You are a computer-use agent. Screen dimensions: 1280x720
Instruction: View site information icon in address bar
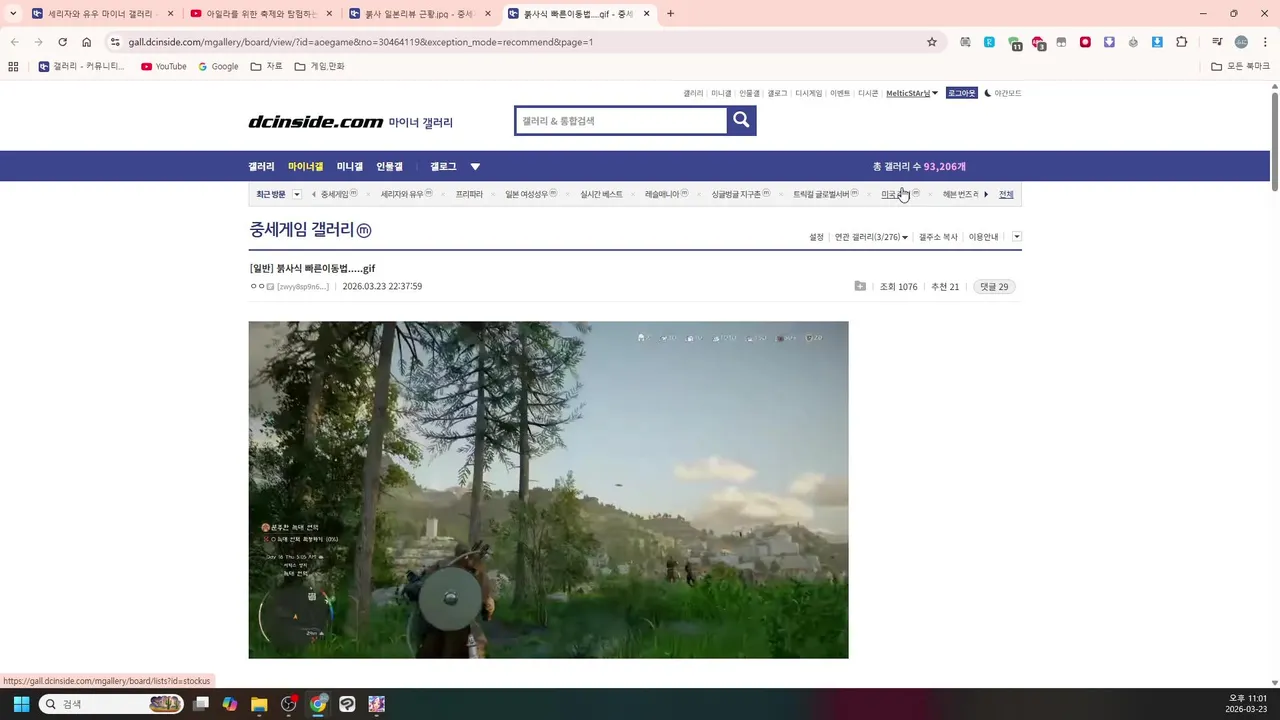[115, 42]
